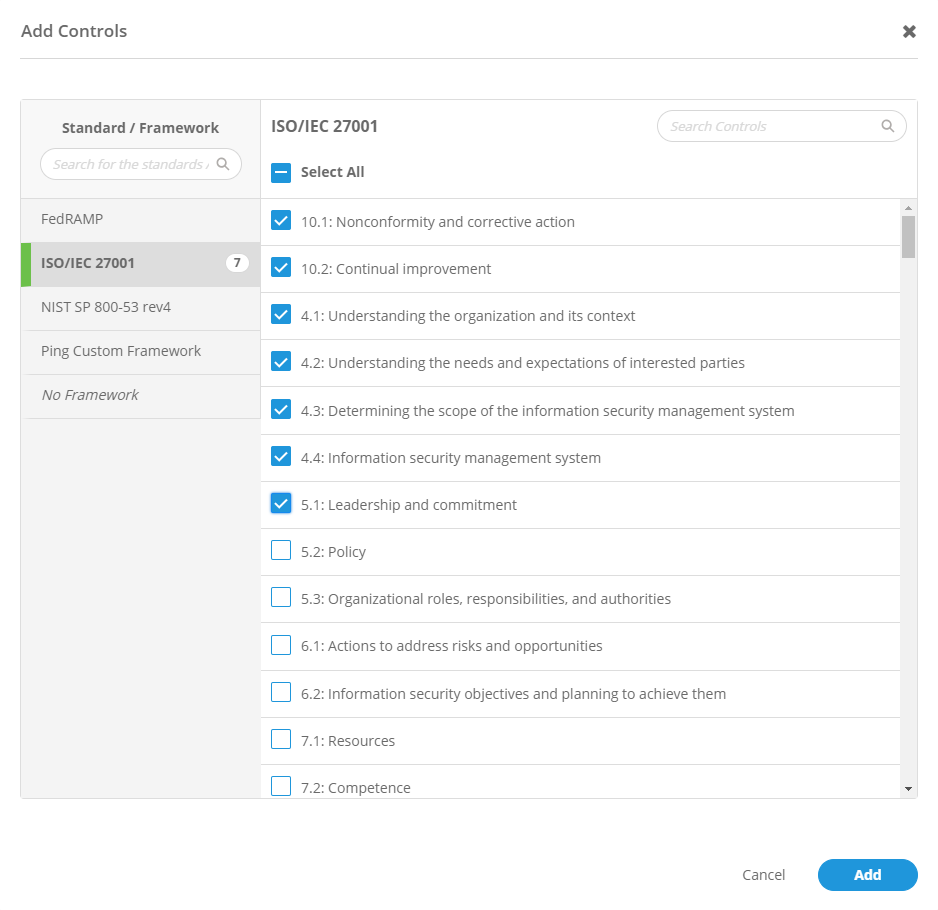938x910 pixels.
Task: Cancel adding controls
Action: point(763,875)
